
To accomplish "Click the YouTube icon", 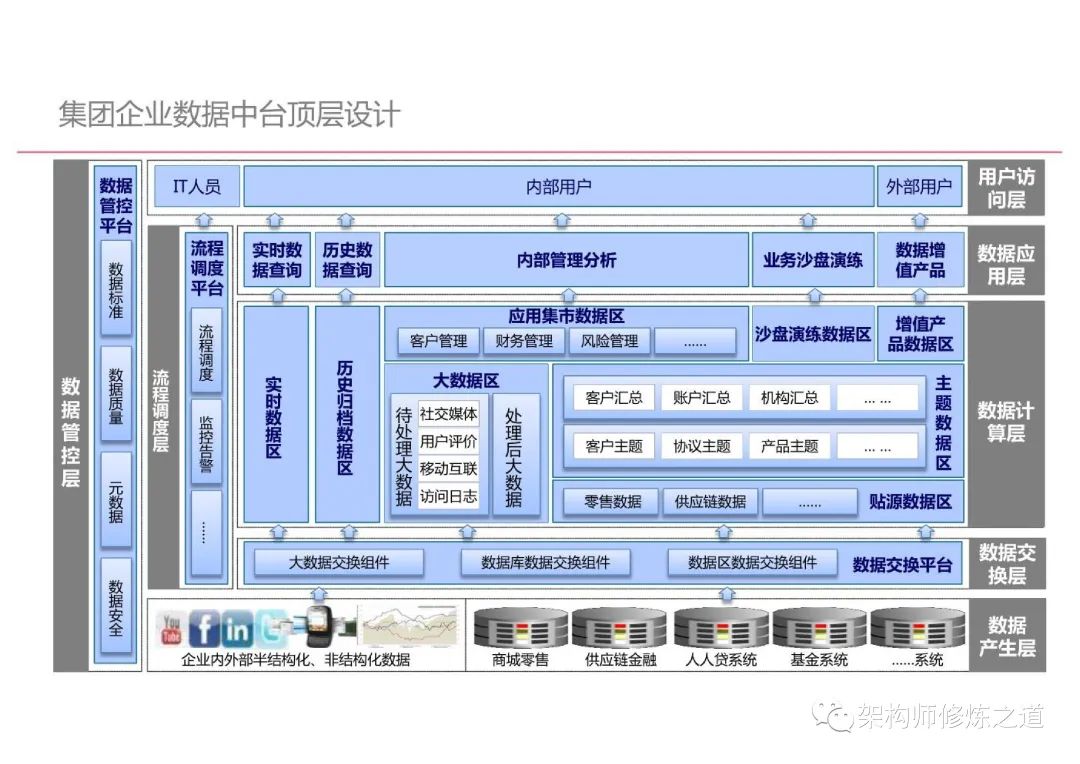I will coord(171,629).
